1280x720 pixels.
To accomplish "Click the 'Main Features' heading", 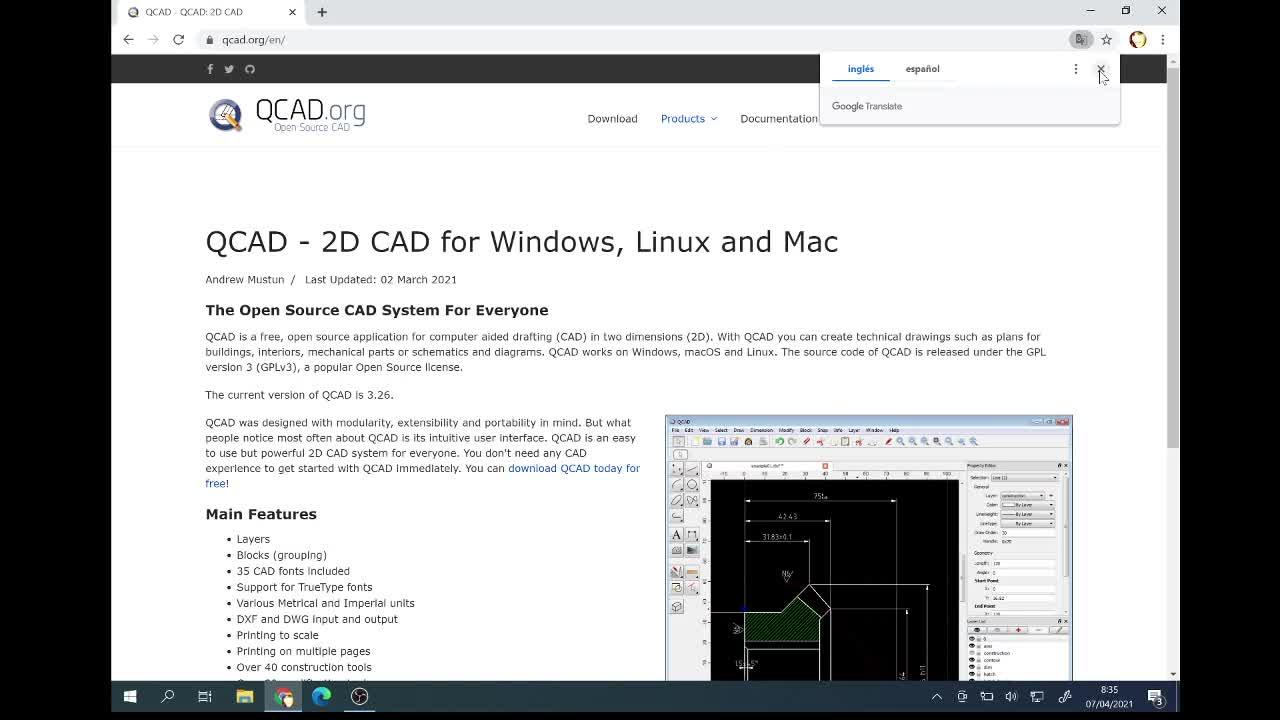I will click(x=261, y=514).
